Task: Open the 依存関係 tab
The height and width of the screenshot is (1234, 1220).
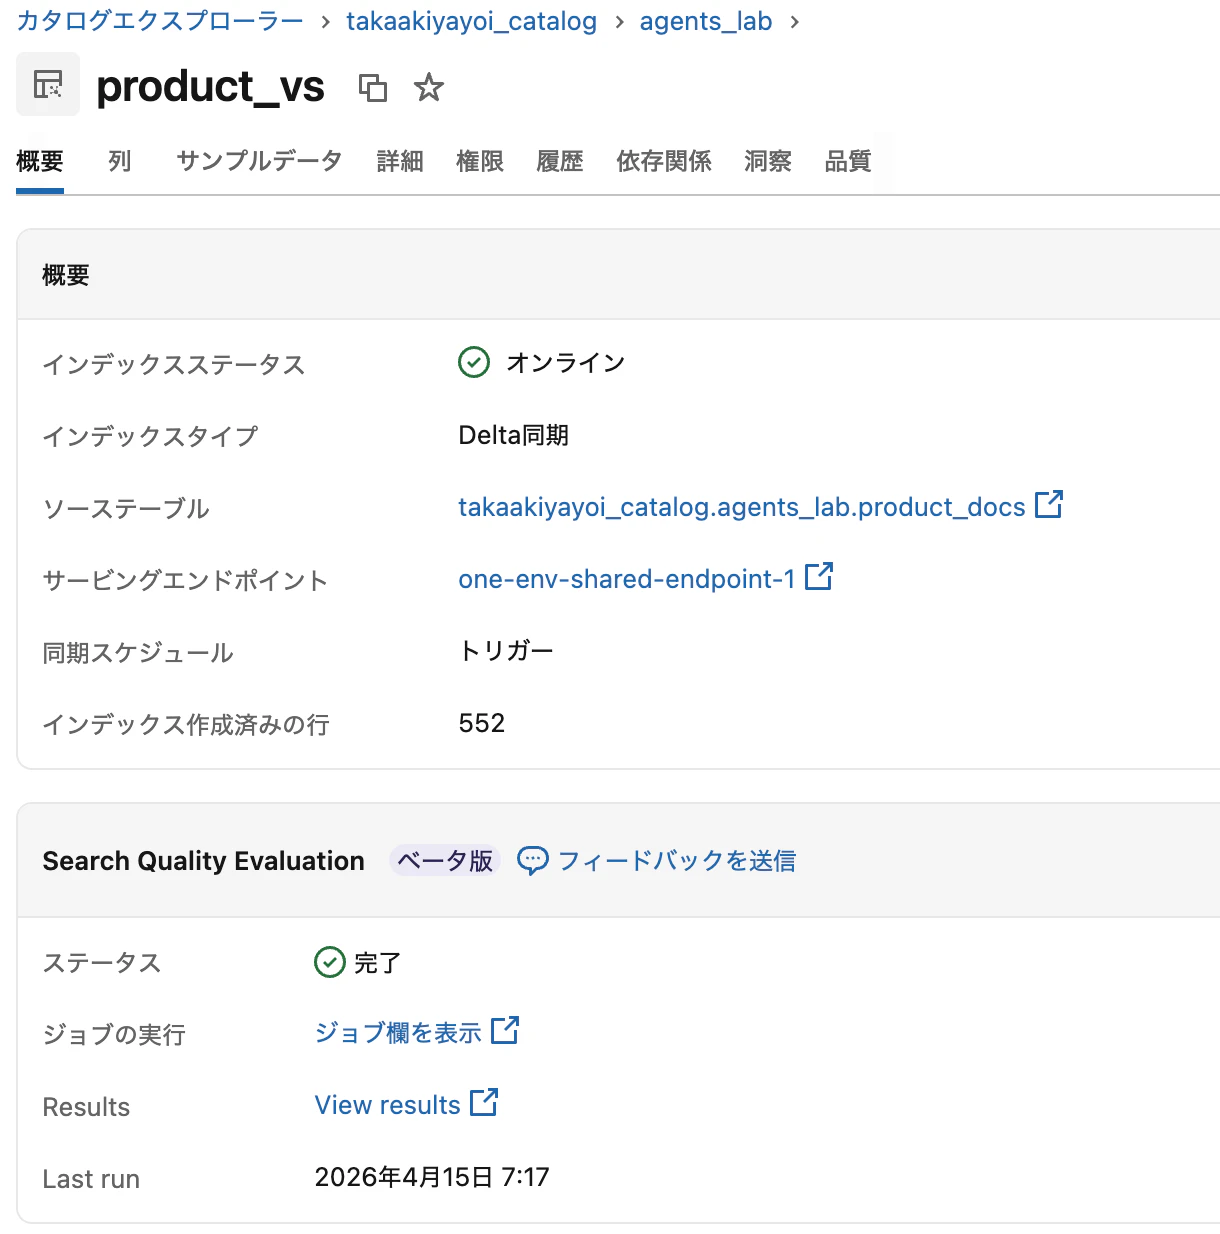Action: 663,161
